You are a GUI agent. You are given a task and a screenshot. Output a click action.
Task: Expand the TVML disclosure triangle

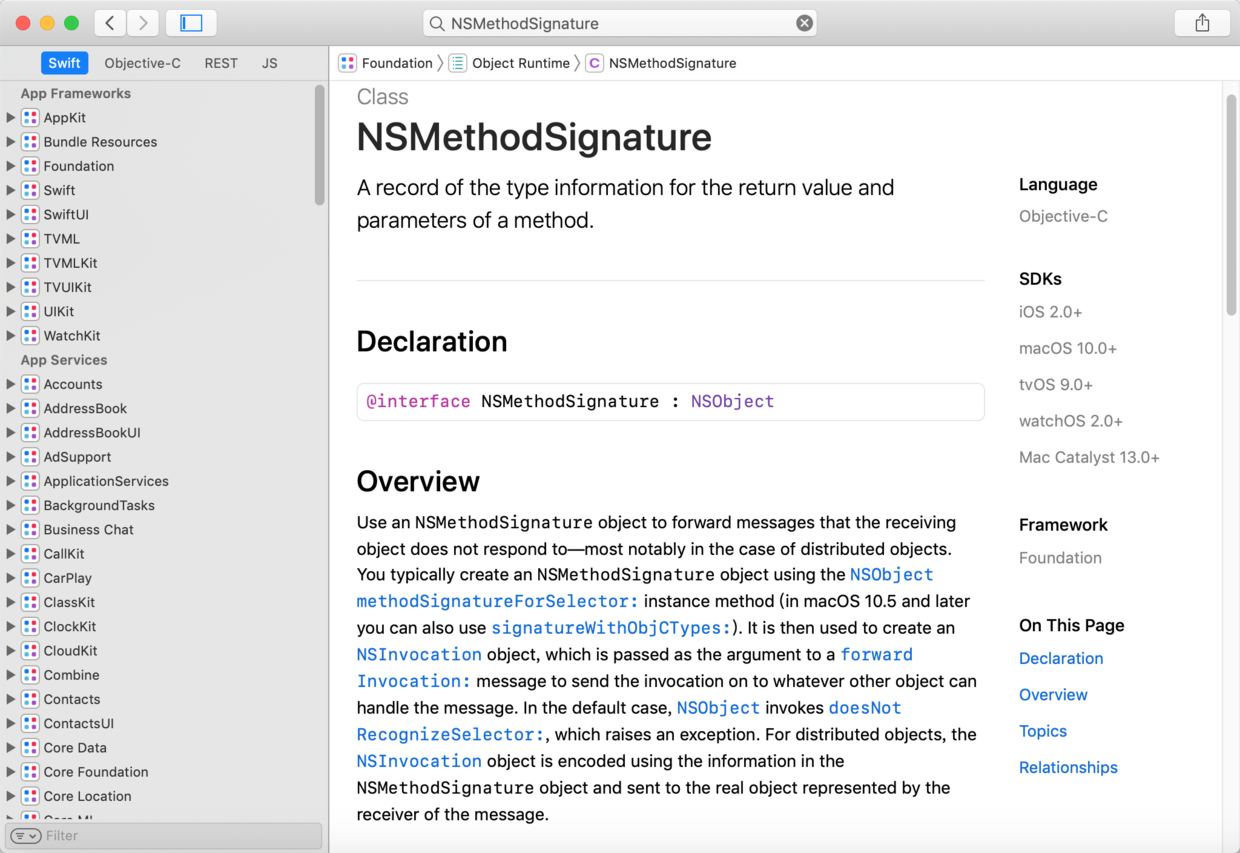coord(11,239)
